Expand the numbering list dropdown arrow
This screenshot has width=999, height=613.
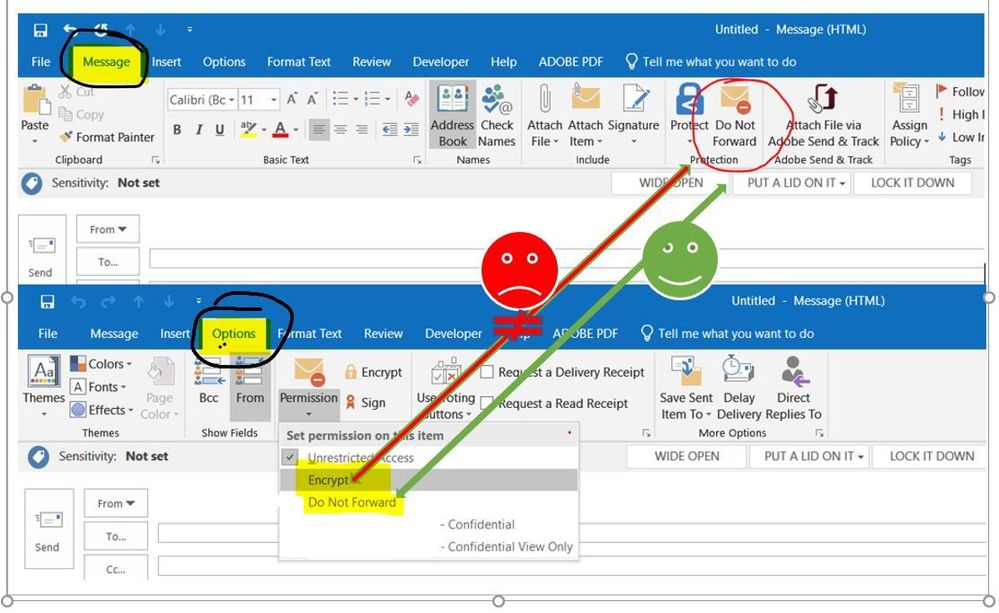pyautogui.click(x=387, y=99)
